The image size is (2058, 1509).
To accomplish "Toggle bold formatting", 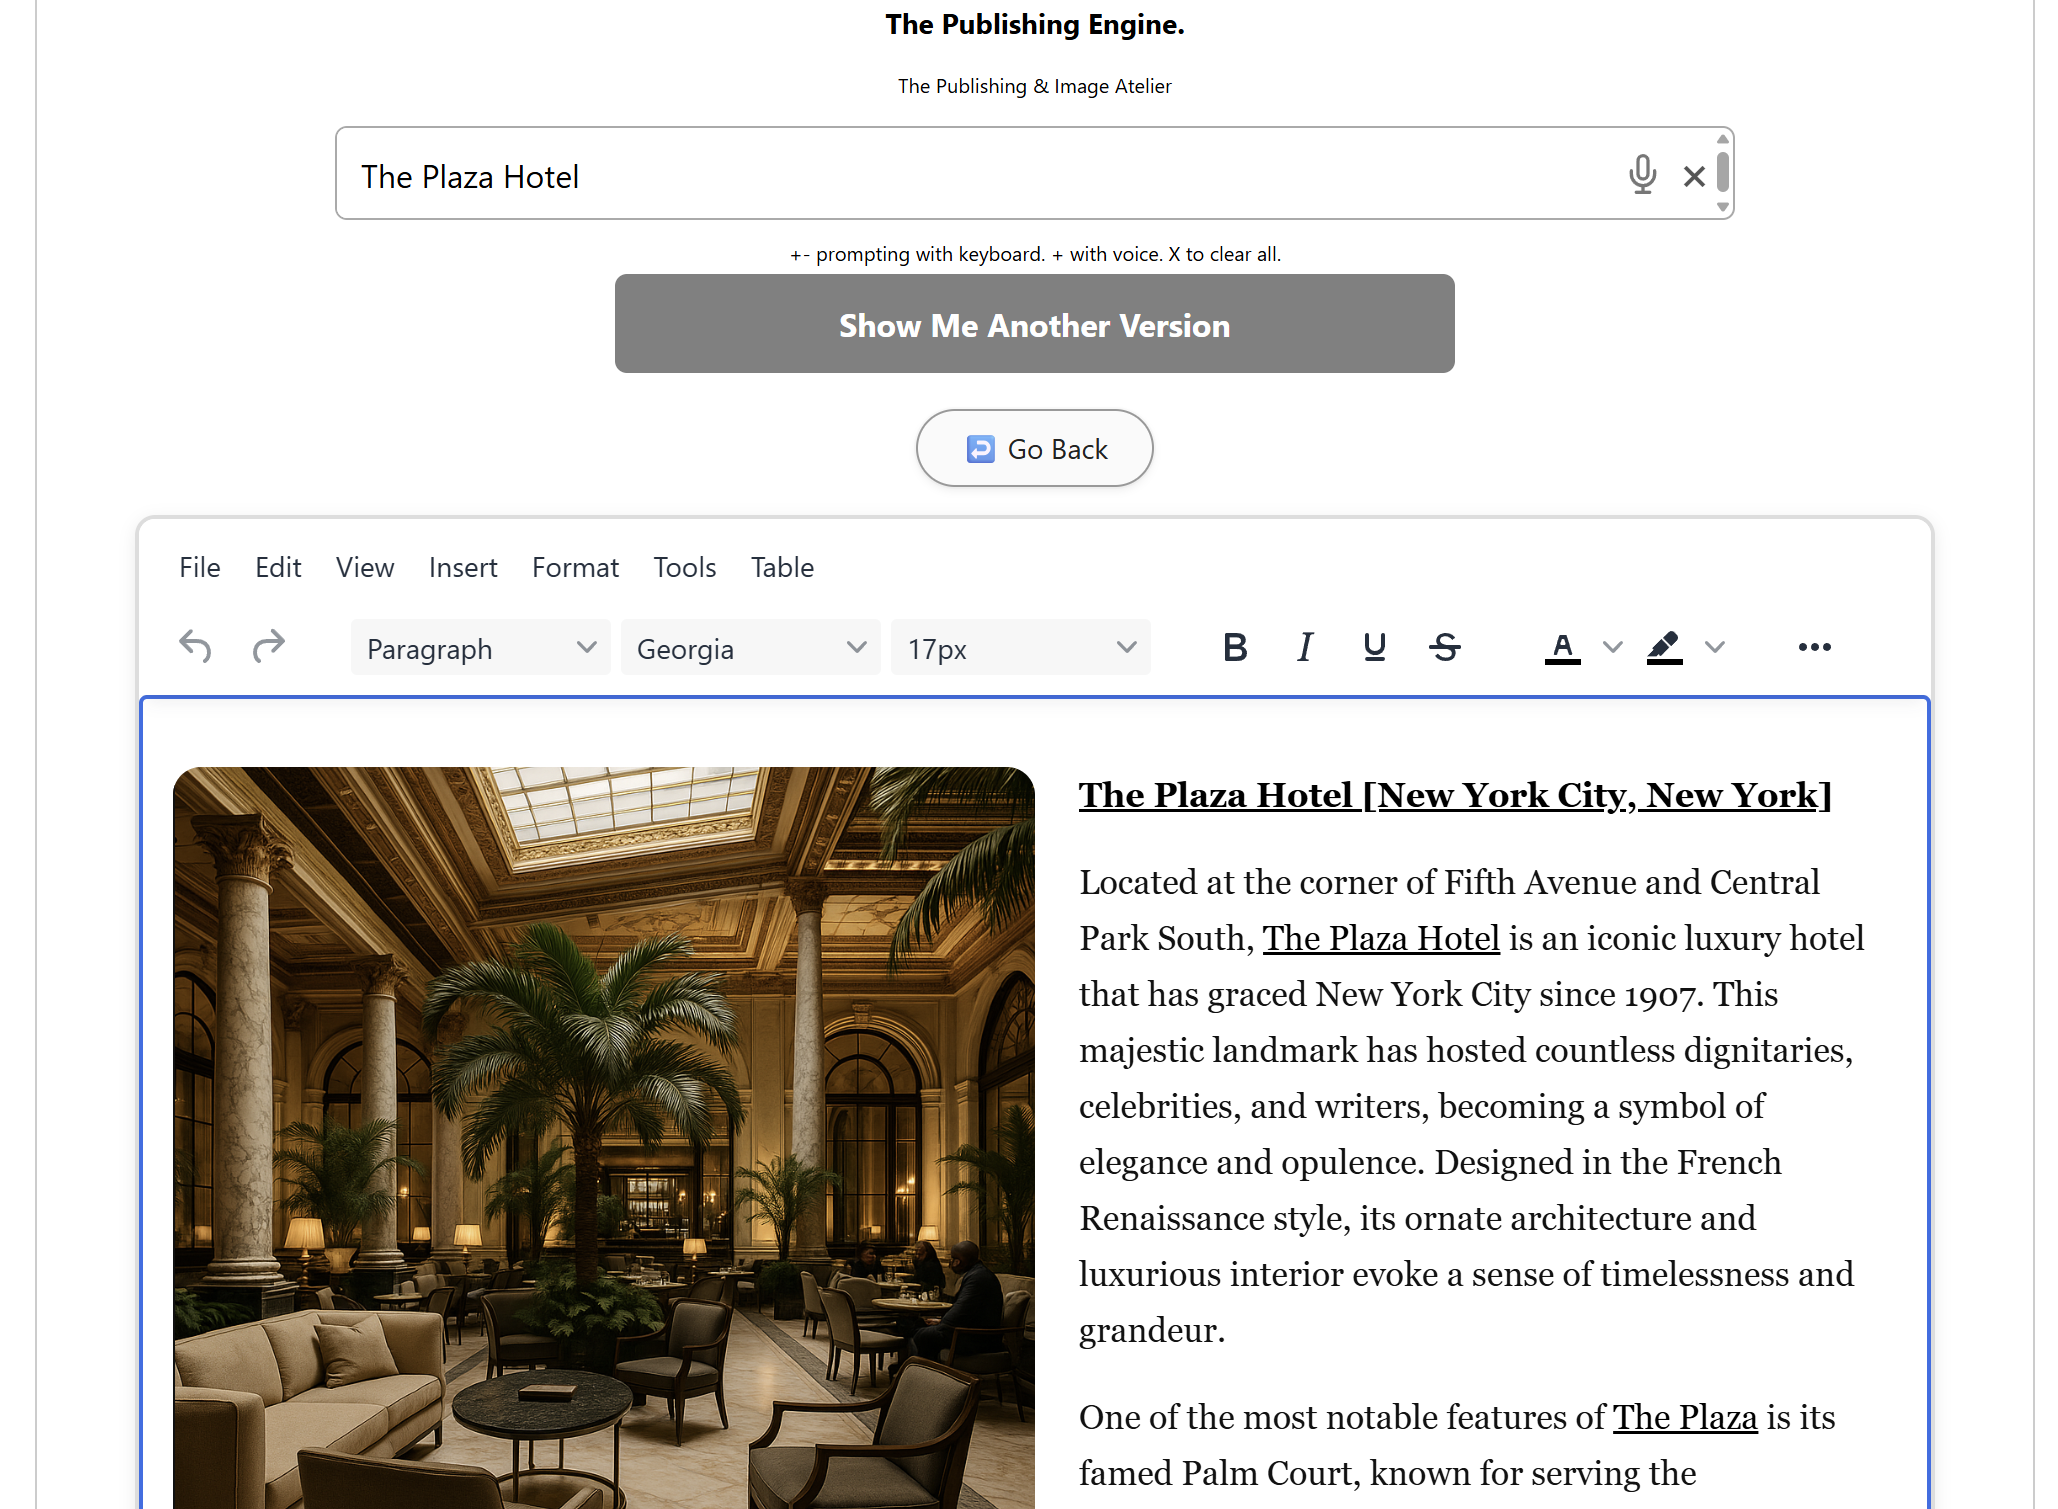I will tap(1235, 647).
